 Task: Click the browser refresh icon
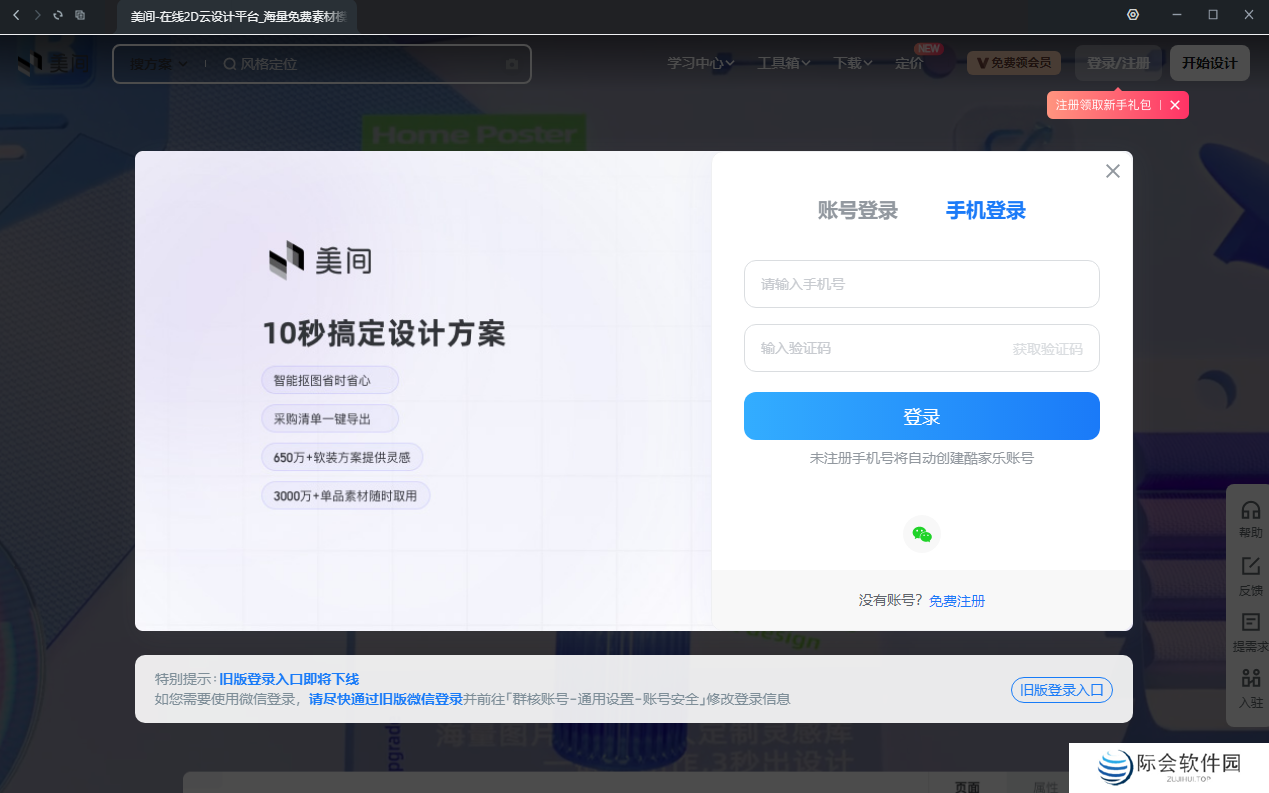(x=57, y=15)
